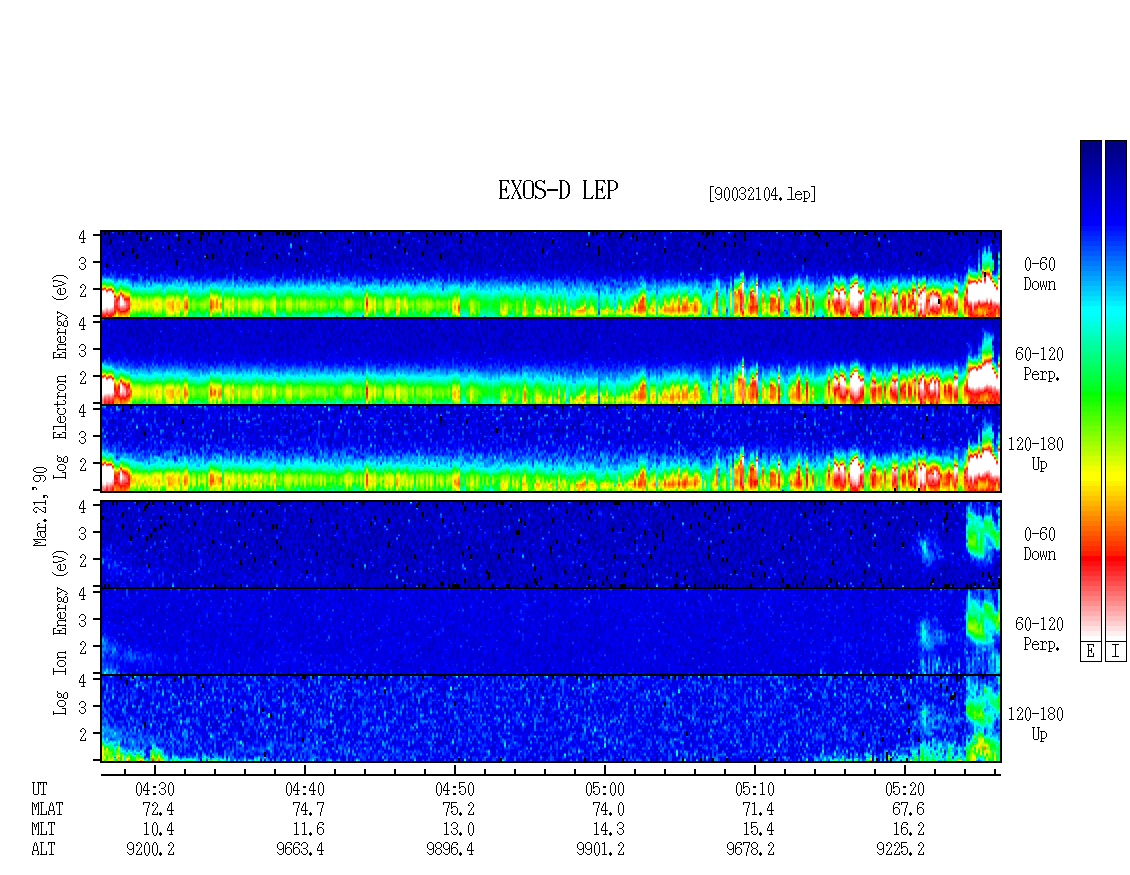The image size is (1130, 875).
Task: Click the 04:40 UT time tick
Action: point(304,789)
